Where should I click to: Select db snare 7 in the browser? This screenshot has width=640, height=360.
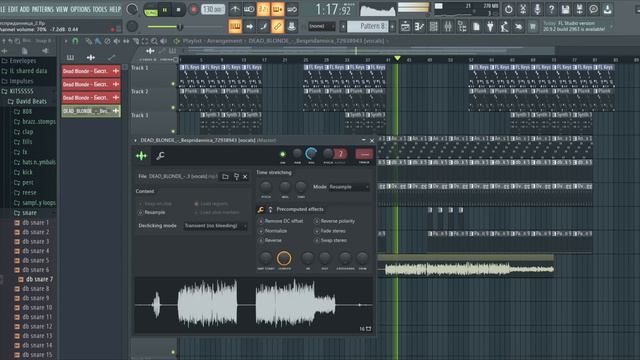(x=37, y=279)
